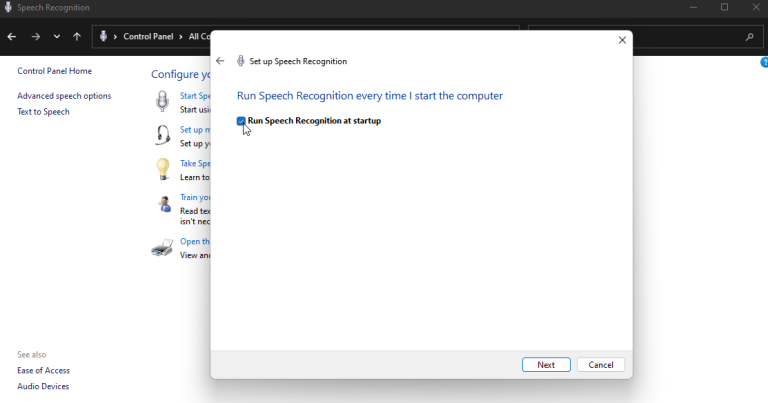Close the Set up Speech Recognition dialog
Screen dimensions: 768x403
(622, 40)
